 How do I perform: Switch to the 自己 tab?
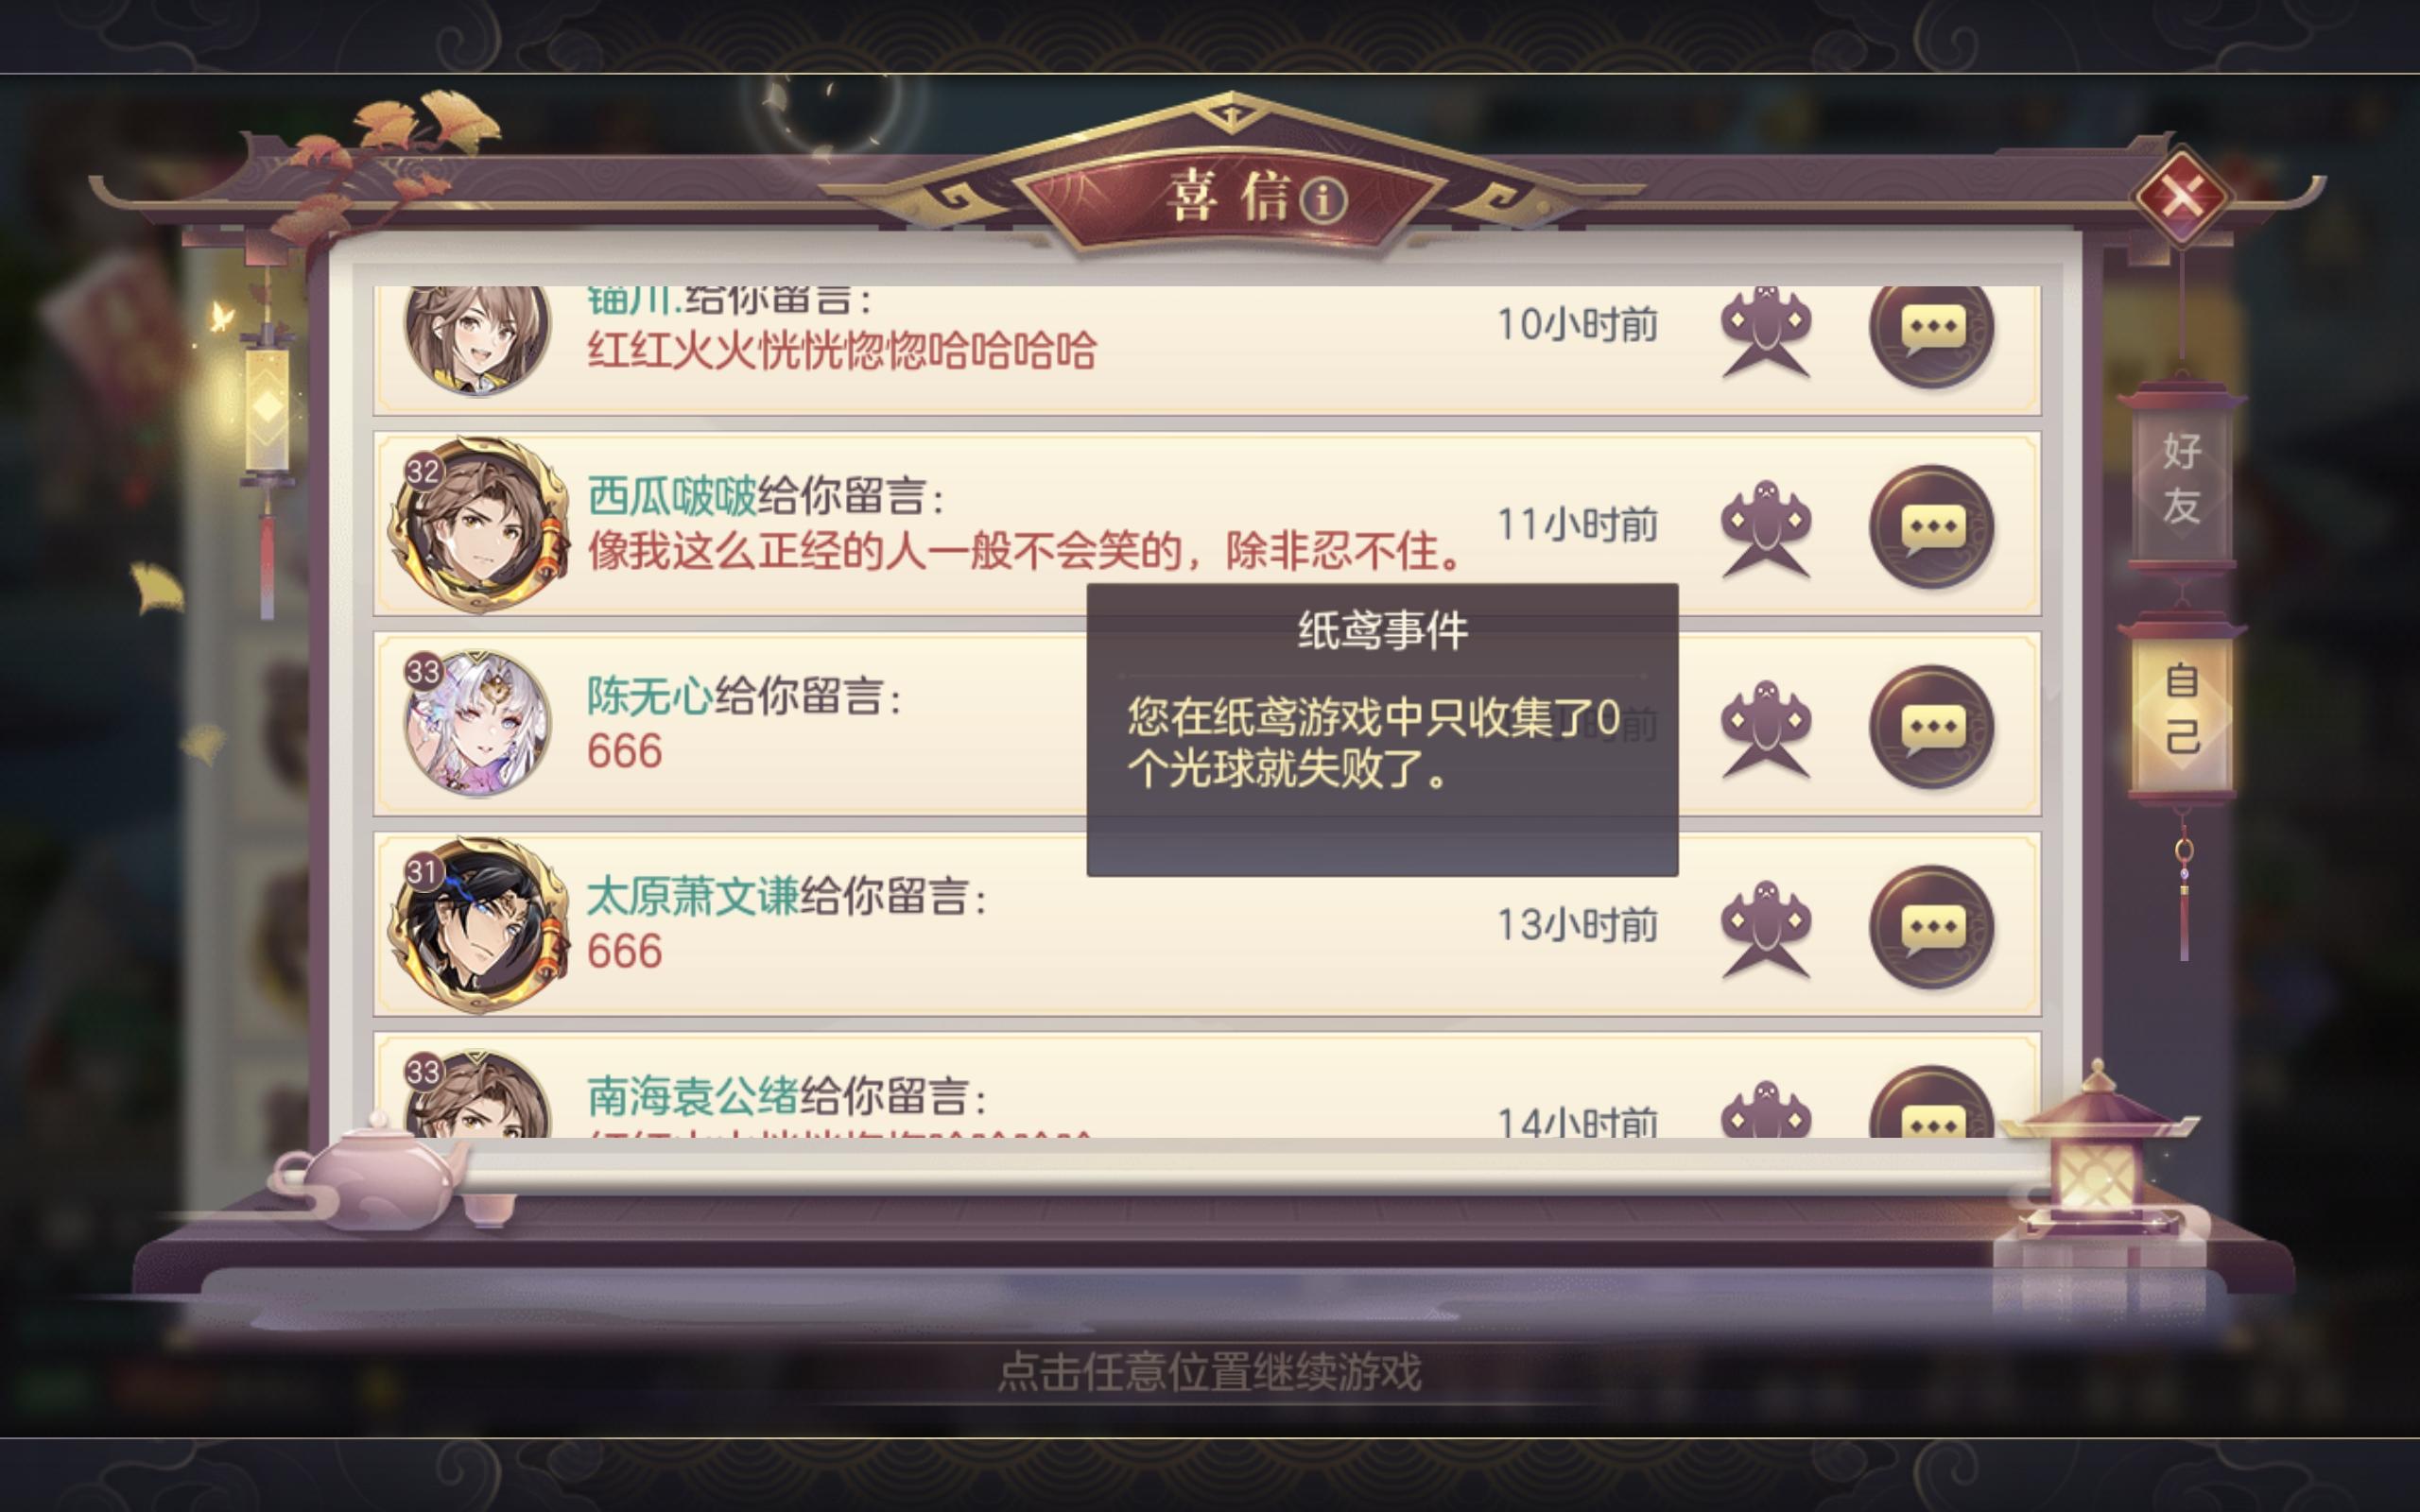click(x=2181, y=710)
